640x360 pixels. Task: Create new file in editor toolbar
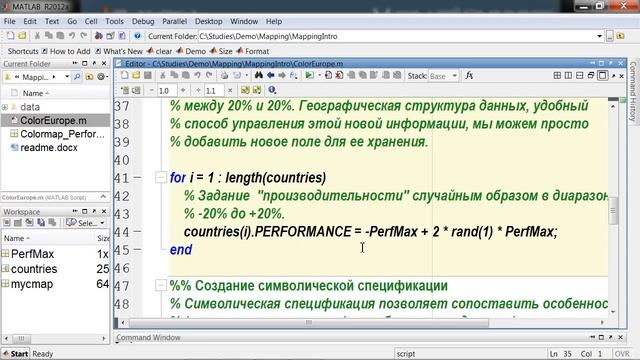point(124,76)
